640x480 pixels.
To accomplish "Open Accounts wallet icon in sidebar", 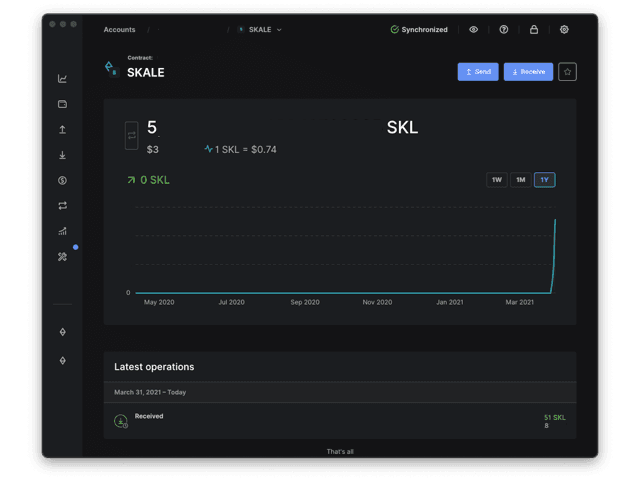I will (63, 104).
